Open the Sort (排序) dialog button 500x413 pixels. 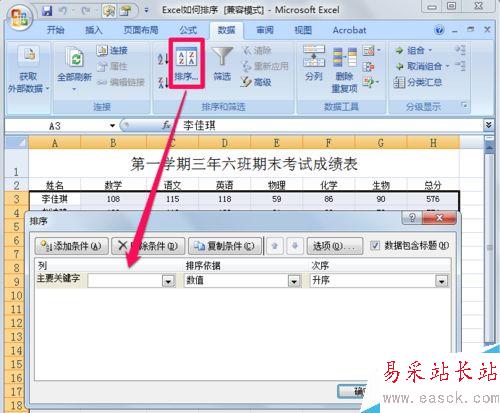click(x=186, y=63)
